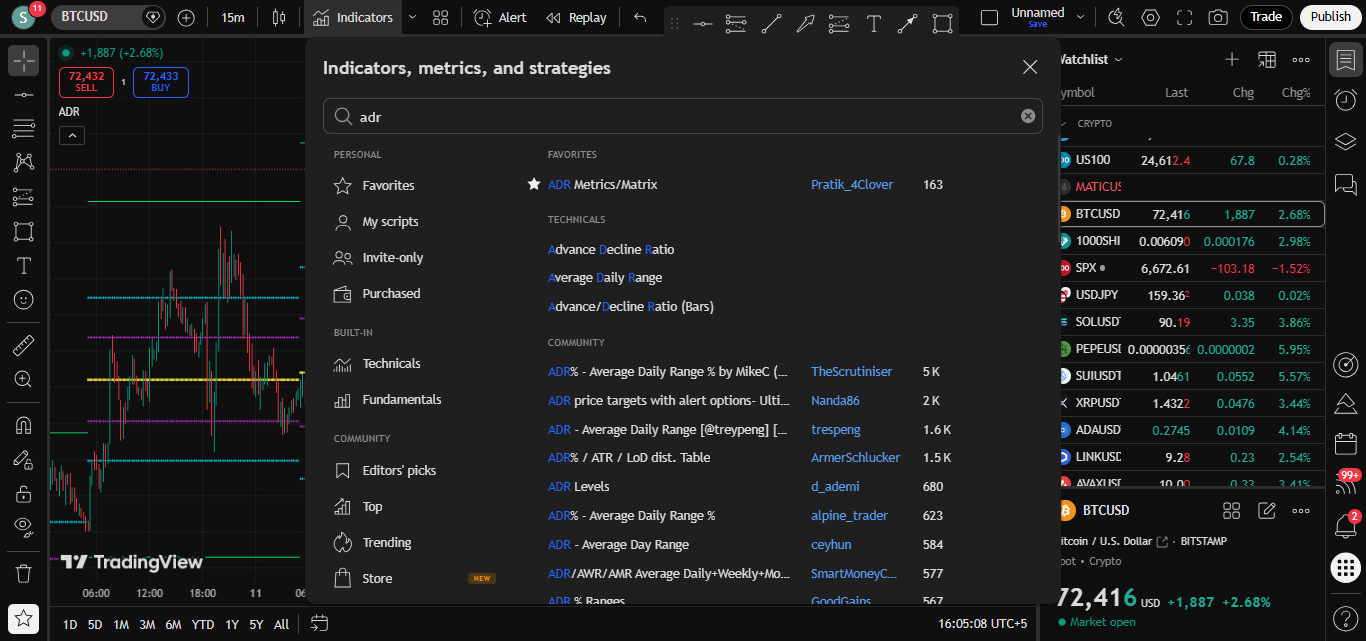This screenshot has height=641, width=1366.
Task: Take a chart snapshot with camera icon
Action: point(1217,17)
